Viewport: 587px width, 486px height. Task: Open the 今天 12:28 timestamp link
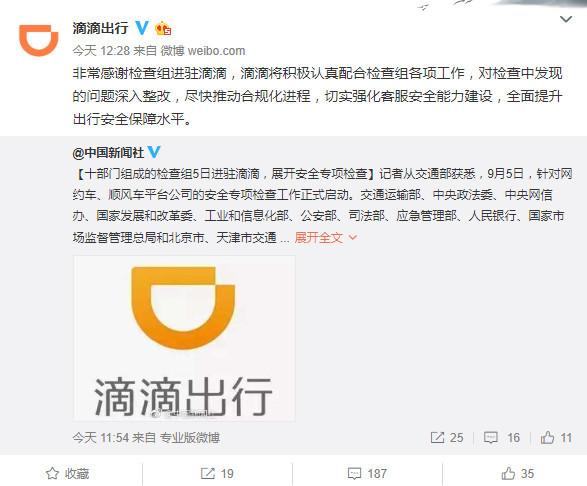[101, 51]
